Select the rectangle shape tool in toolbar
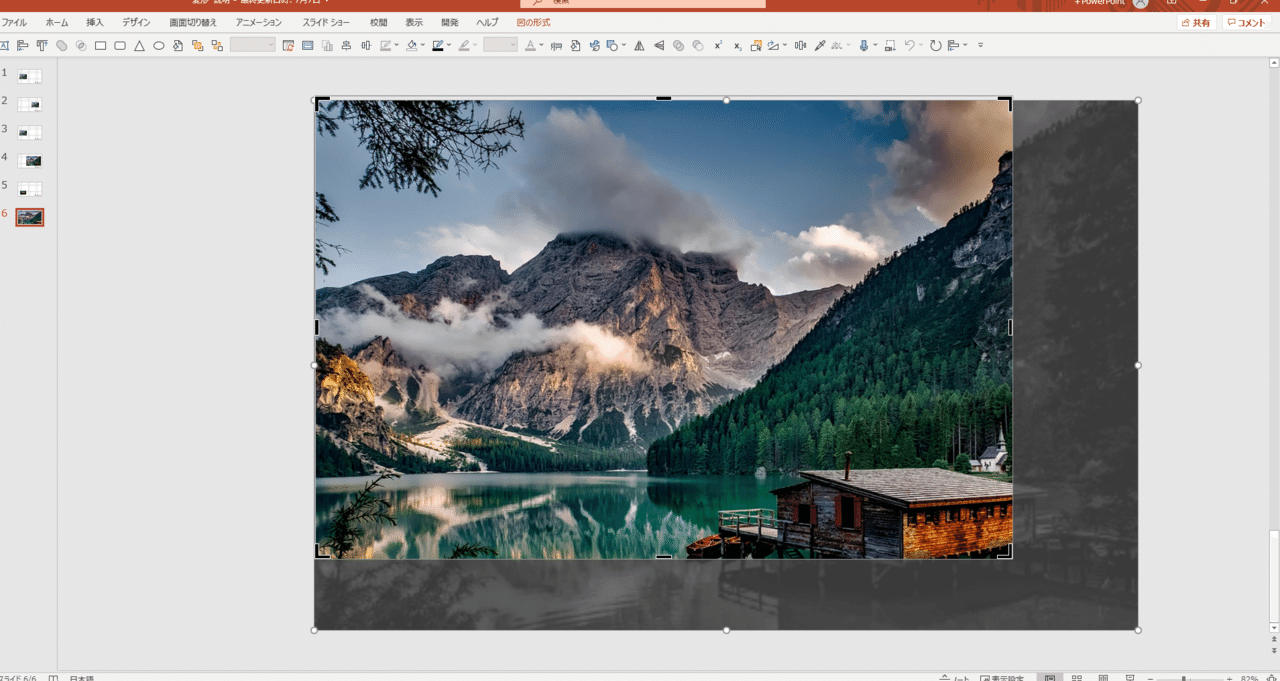Image resolution: width=1280 pixels, height=681 pixels. tap(100, 45)
